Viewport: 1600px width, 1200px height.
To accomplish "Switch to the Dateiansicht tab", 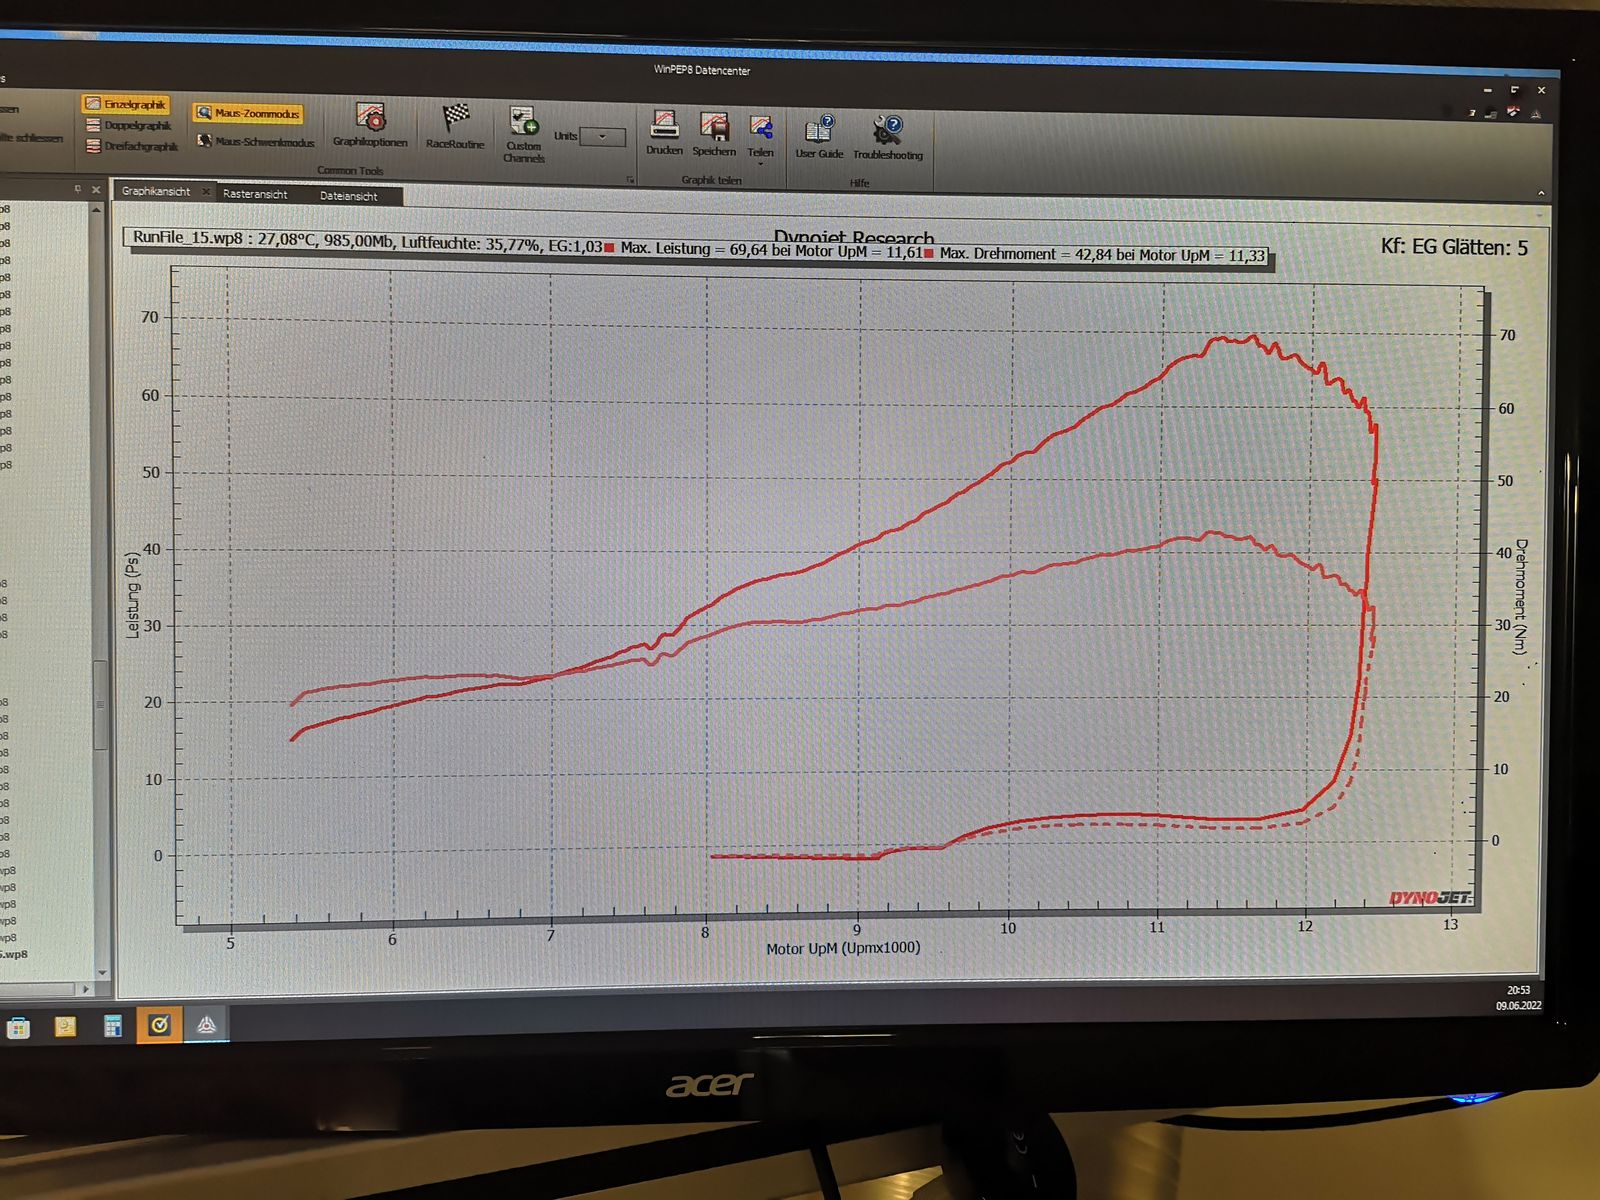I will tap(349, 196).
